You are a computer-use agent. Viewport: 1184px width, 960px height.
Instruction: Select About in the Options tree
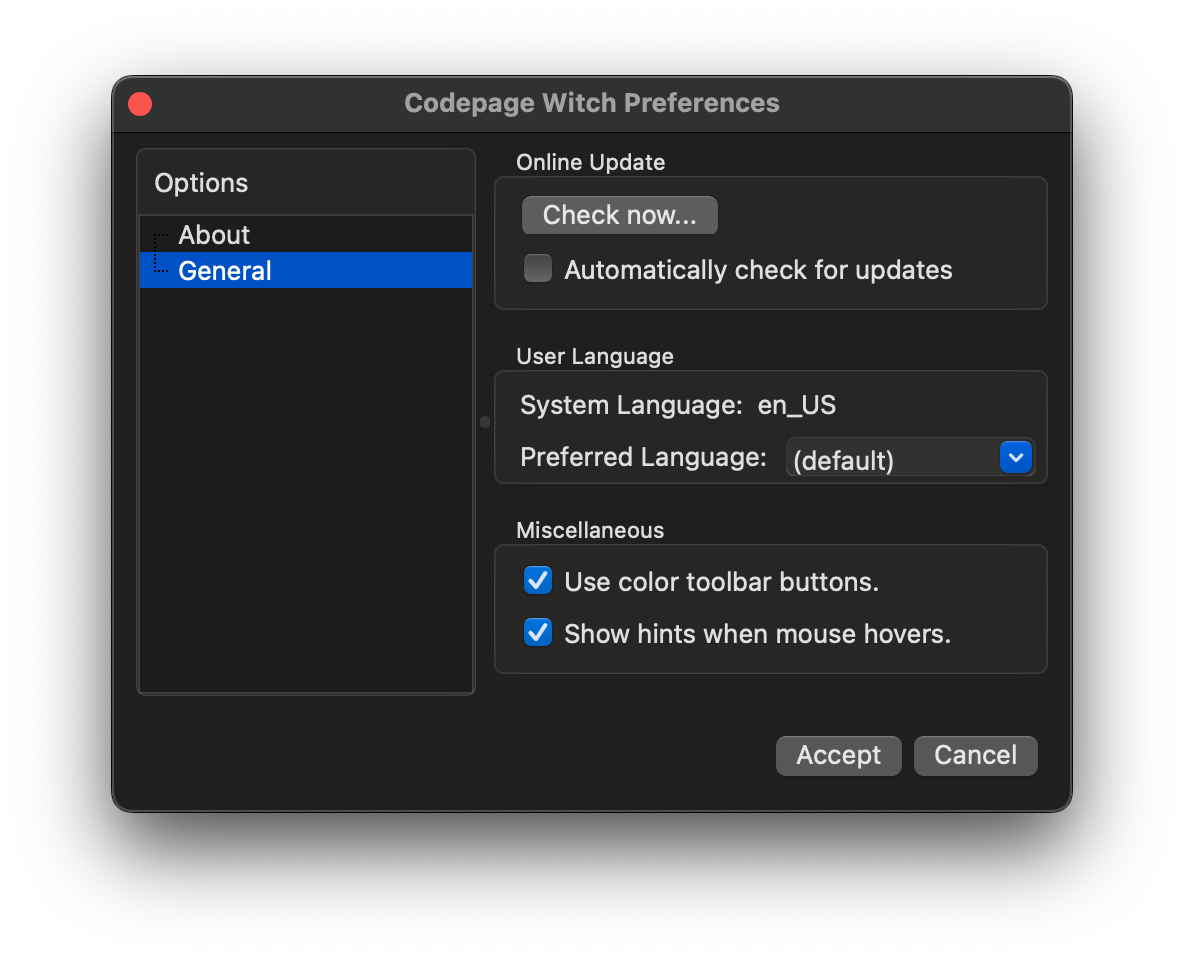tap(214, 235)
